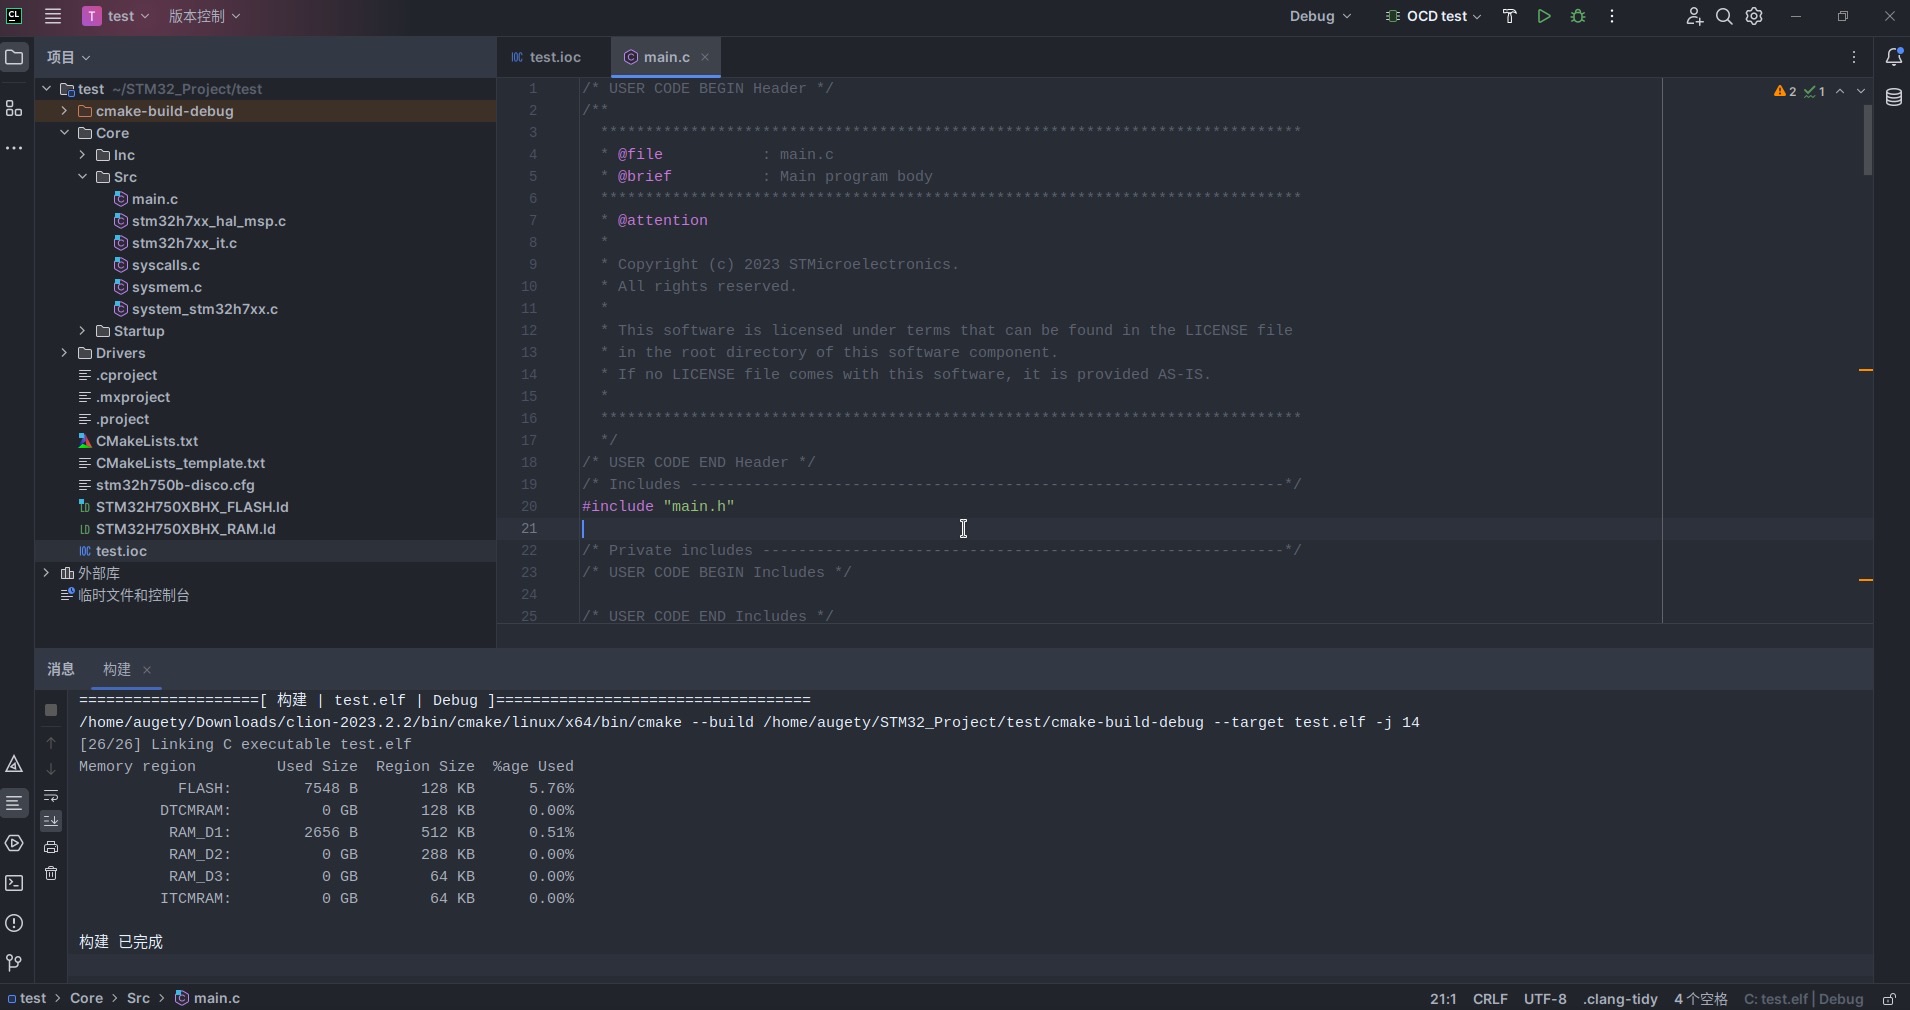Viewport: 1910px width, 1010px height.
Task: Open Git version control tool window icon
Action: [x=14, y=963]
